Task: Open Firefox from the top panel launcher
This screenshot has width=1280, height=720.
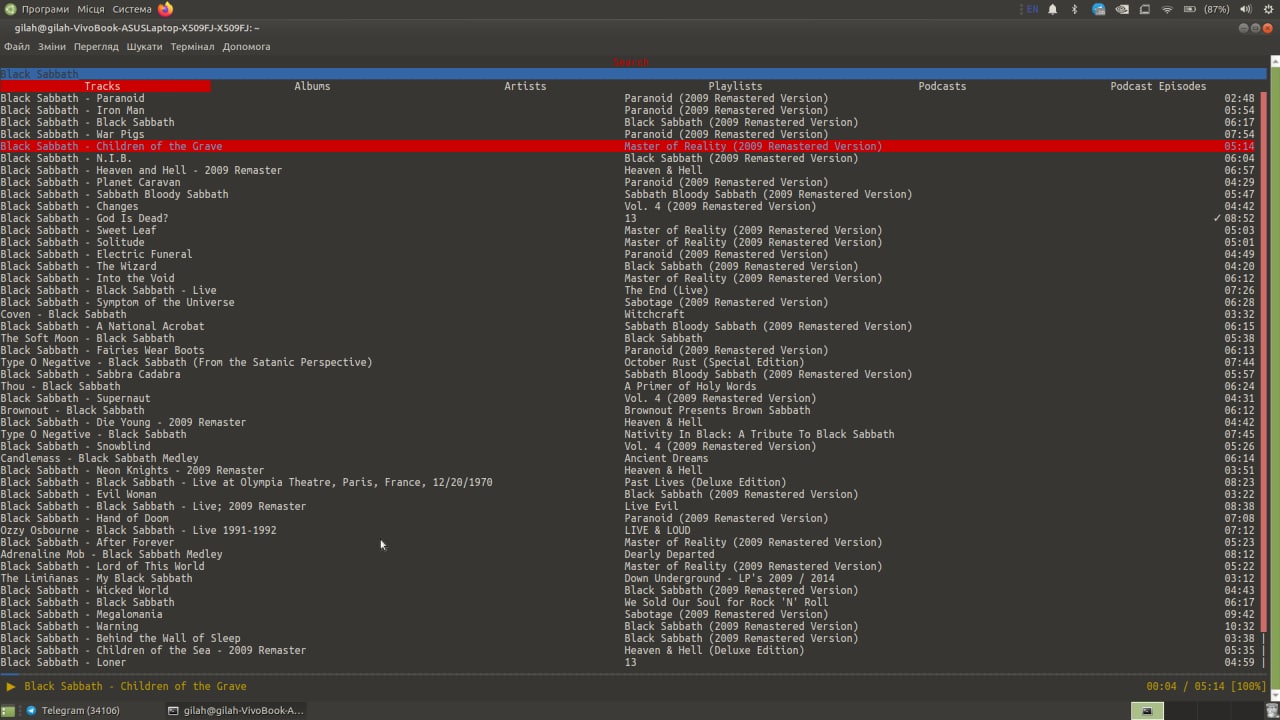Action: pos(165,9)
